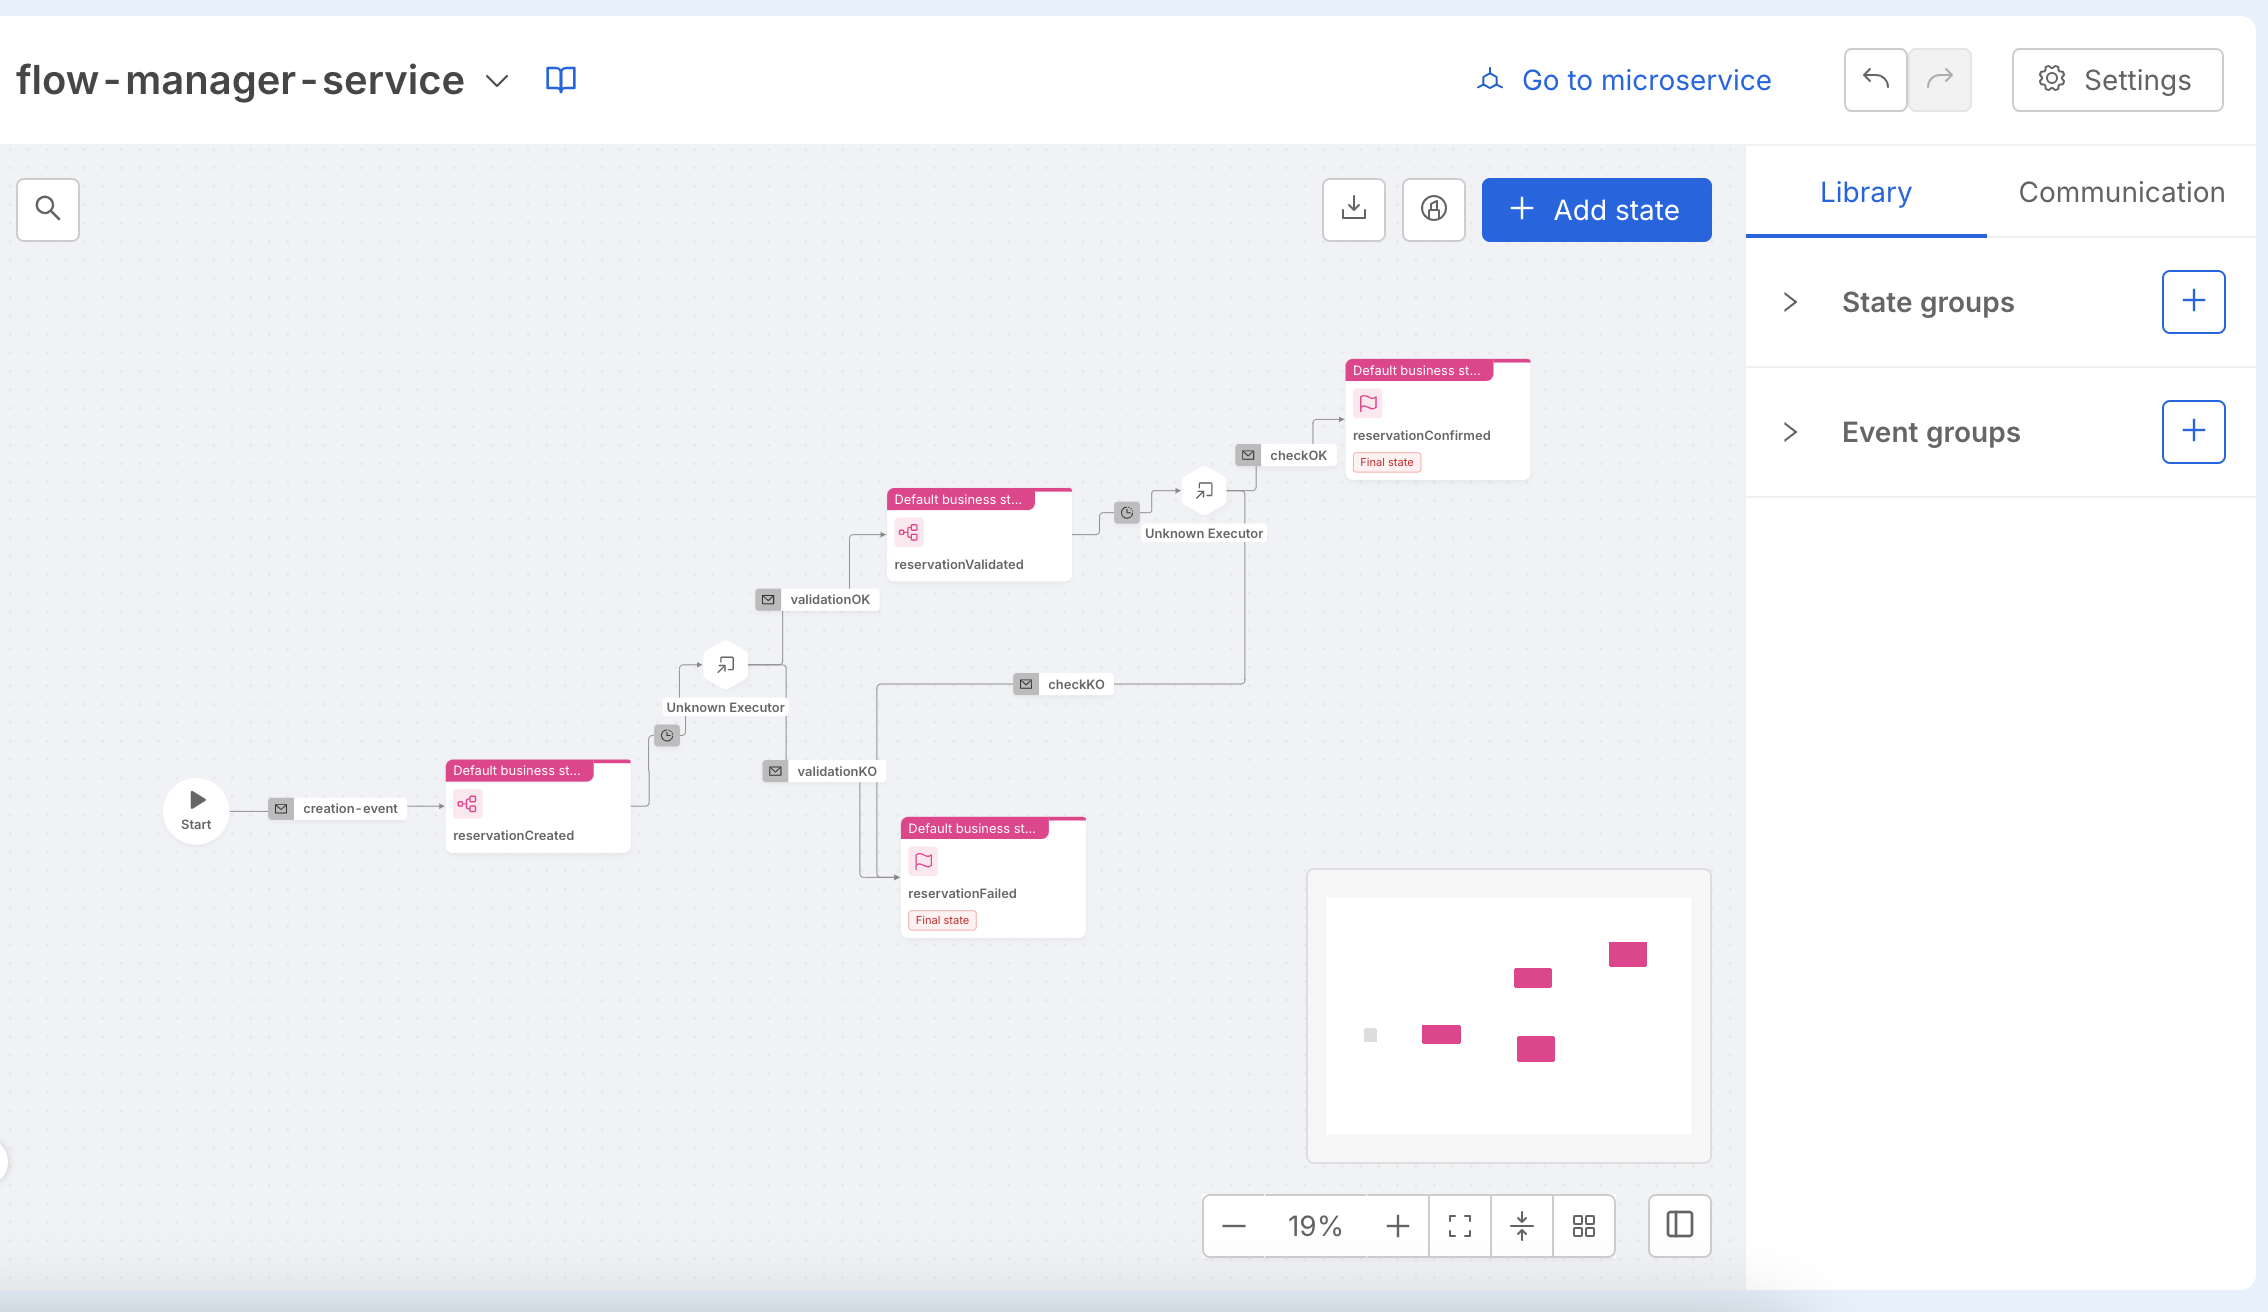Click the fit-to-screen icon in zoom bar
Screen dimensions: 2268x1312
click(x=1459, y=1226)
